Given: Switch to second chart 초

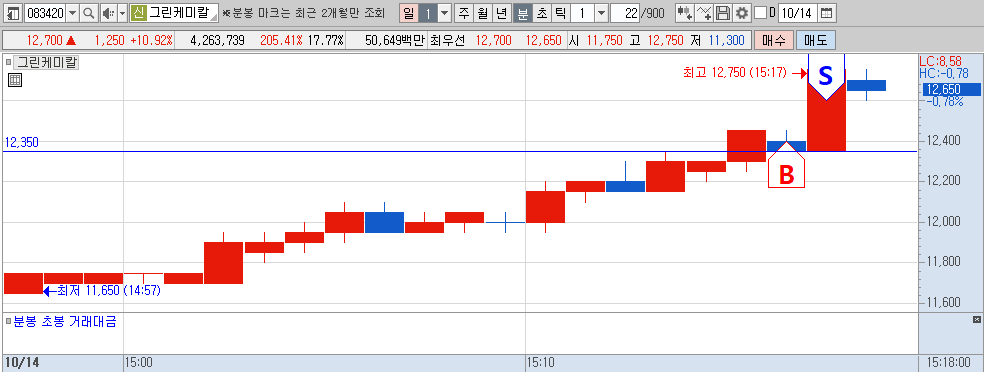Looking at the screenshot, I should pos(541,13).
